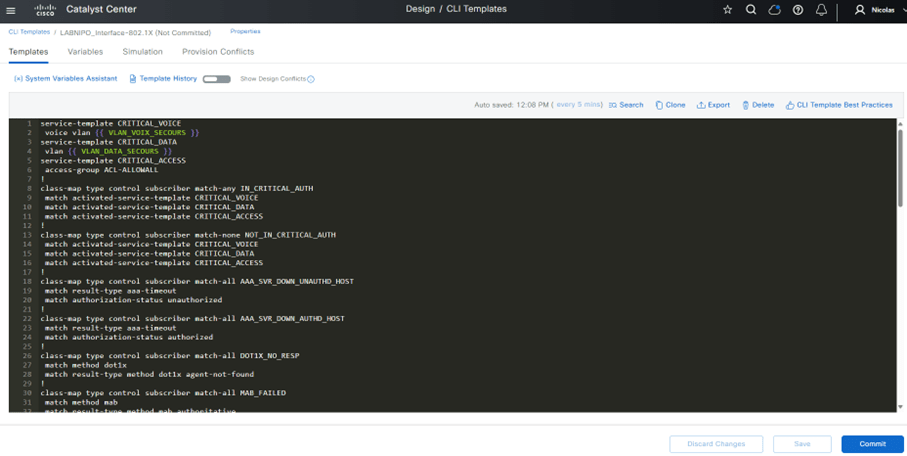907x456 pixels.
Task: Click the cloud status icon
Action: [774, 10]
